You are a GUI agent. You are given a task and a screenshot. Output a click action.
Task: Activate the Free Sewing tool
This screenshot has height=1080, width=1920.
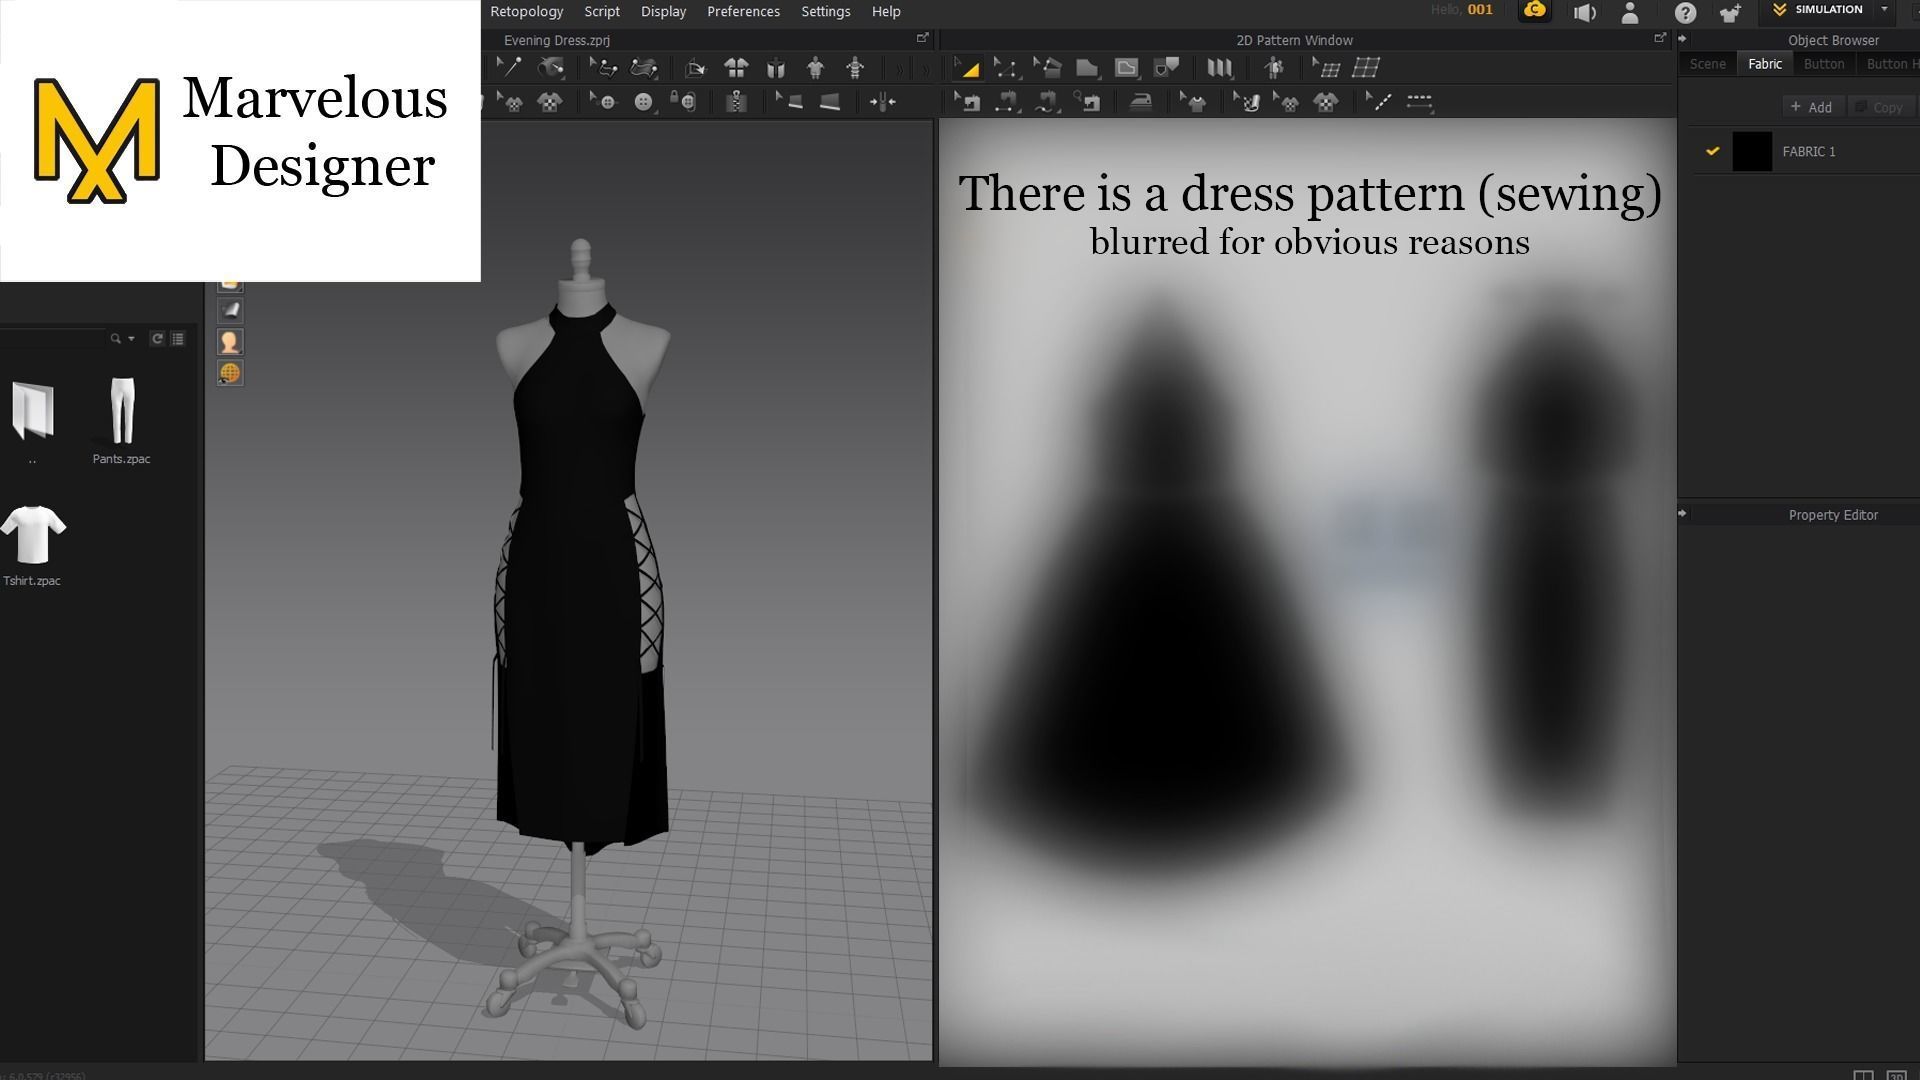[1046, 101]
